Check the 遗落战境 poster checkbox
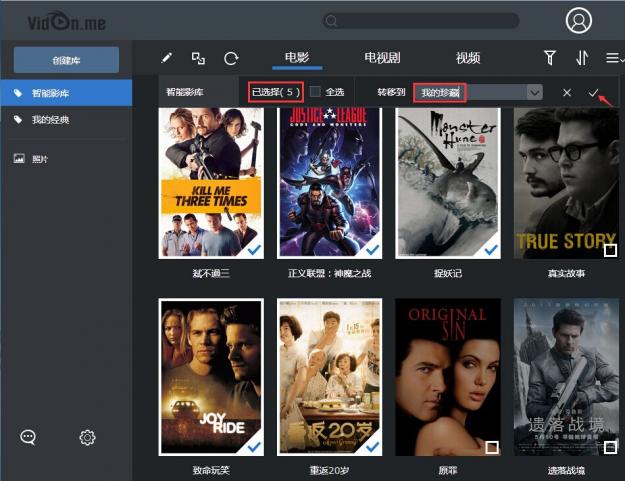Viewport: 625px width, 481px height. pyautogui.click(x=610, y=447)
